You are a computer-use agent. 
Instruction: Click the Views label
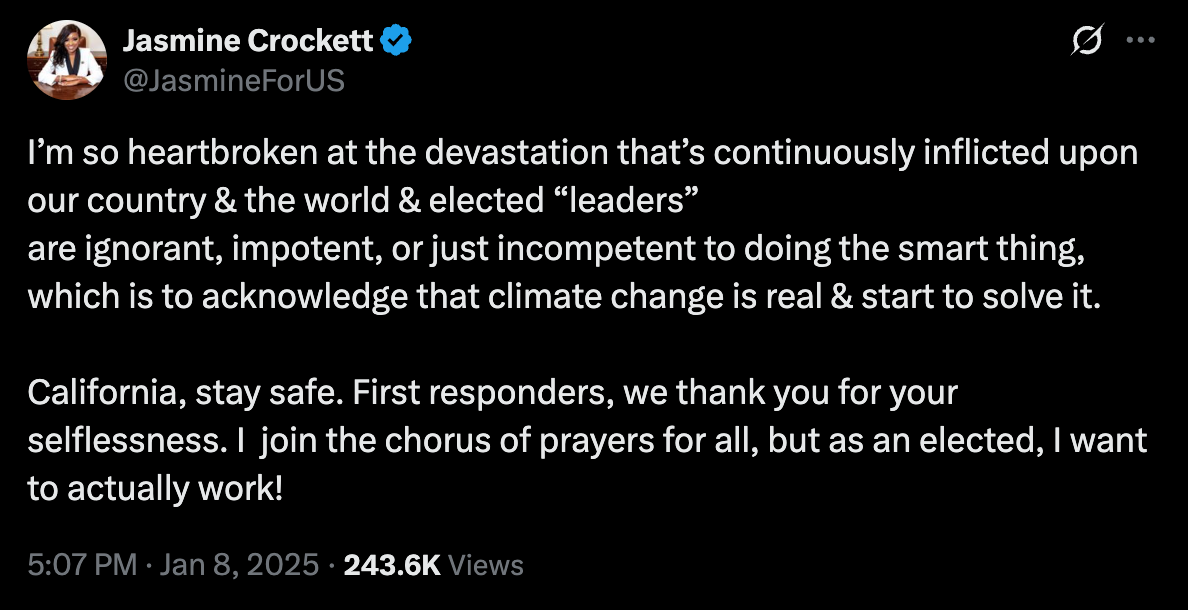coord(486,565)
